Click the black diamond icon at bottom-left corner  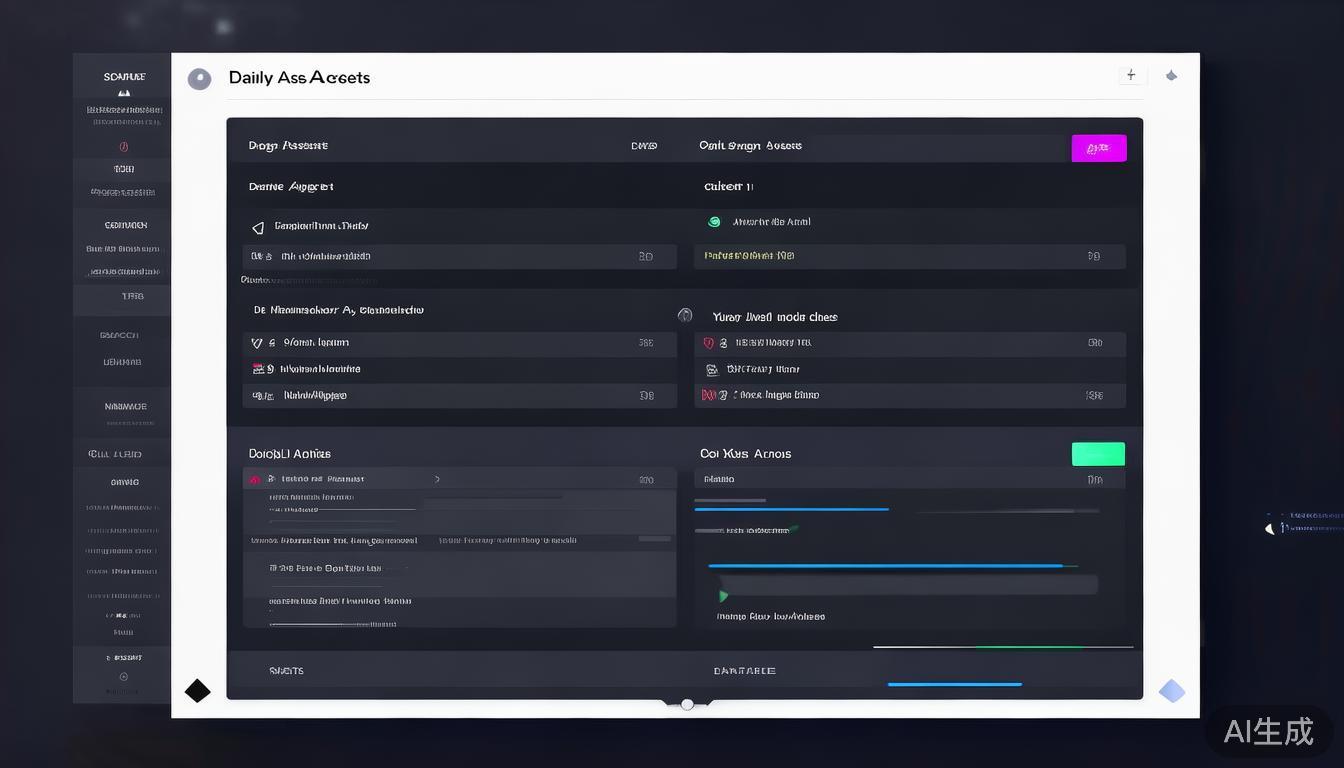point(198,690)
